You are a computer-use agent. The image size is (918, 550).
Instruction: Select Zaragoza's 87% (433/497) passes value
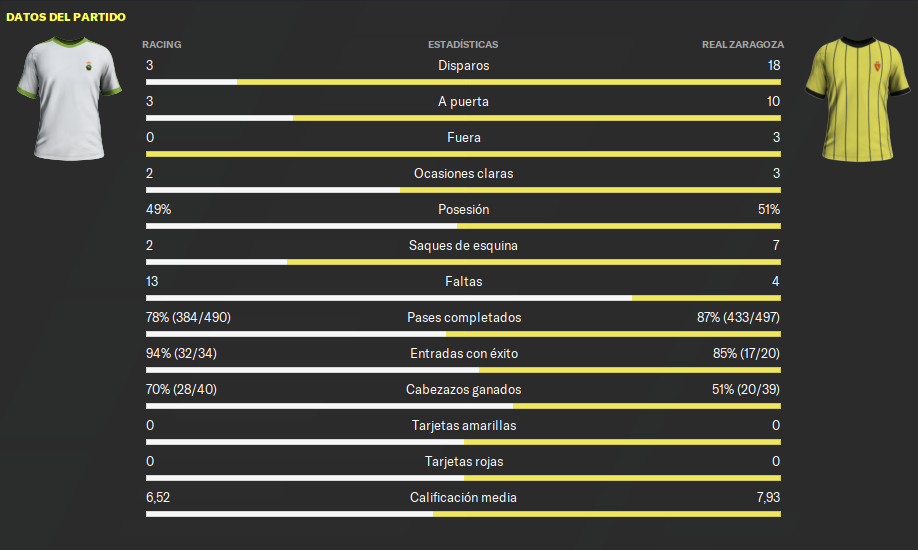(x=738, y=317)
